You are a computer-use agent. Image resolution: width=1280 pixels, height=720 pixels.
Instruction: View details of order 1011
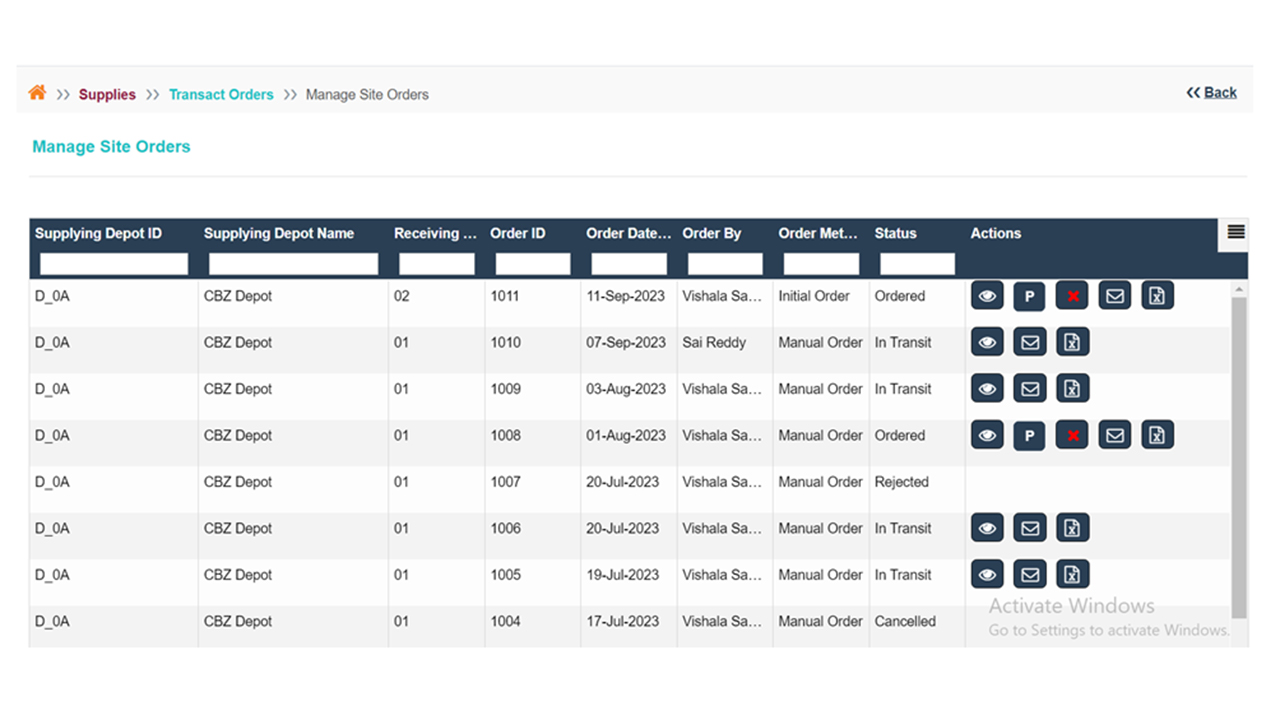[987, 296]
